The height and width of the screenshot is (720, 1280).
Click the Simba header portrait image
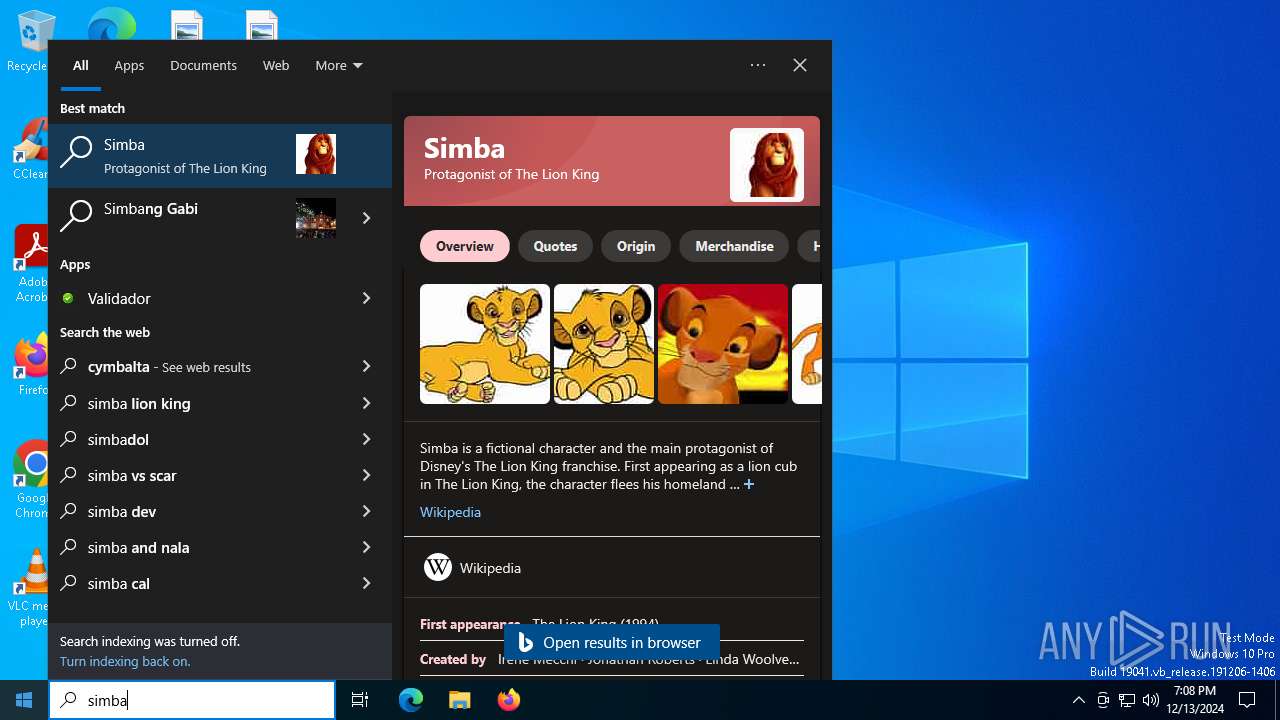pos(767,165)
